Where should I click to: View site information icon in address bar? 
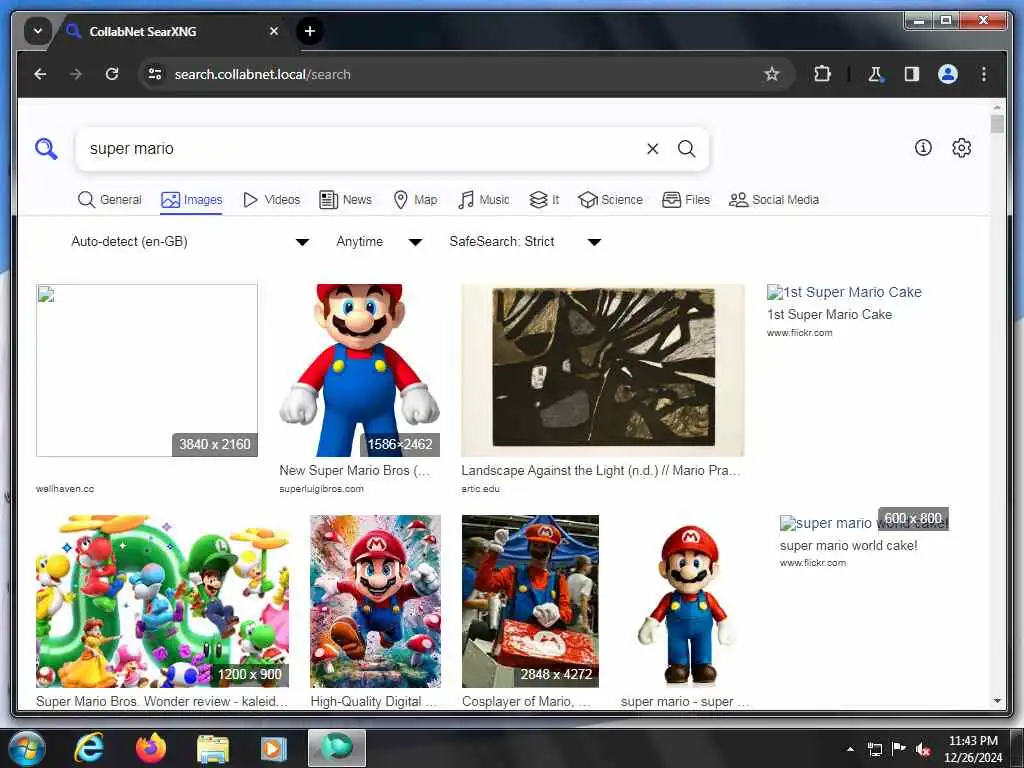pyautogui.click(x=155, y=74)
